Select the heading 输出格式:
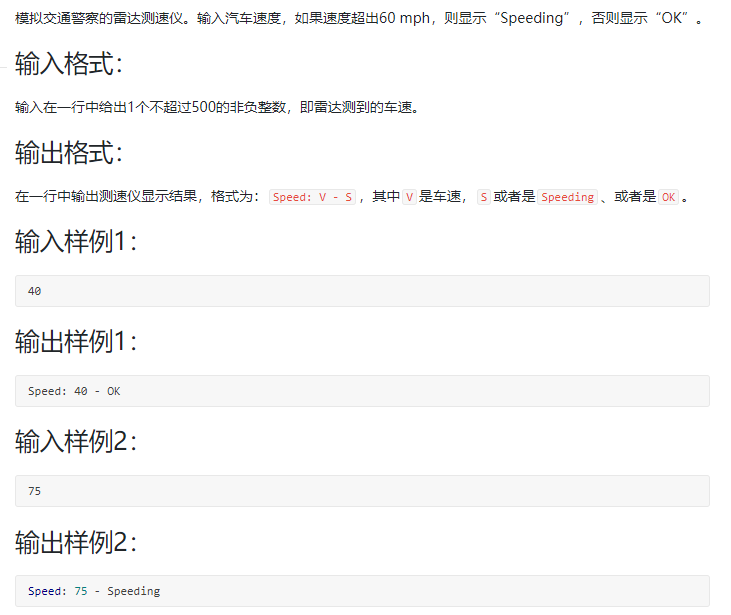 tap(69, 152)
